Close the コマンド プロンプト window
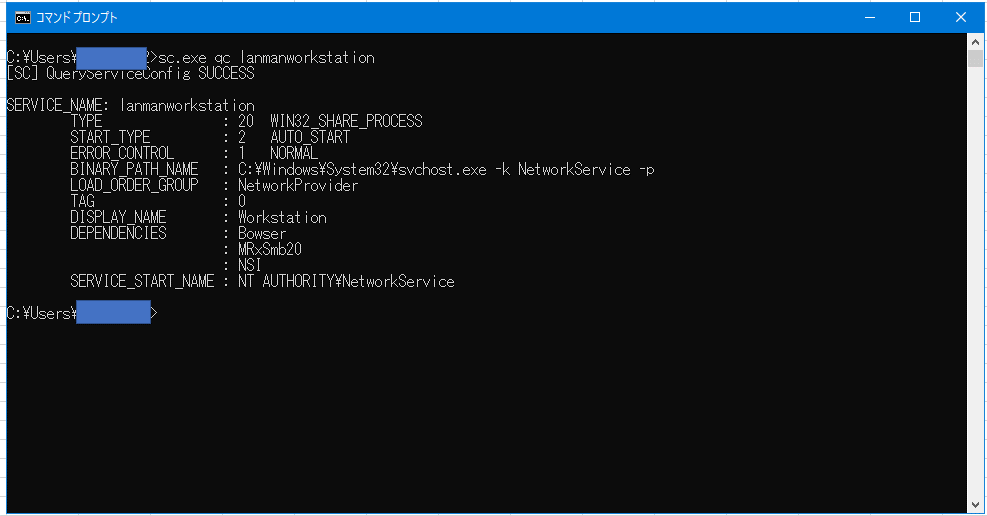Screen dimensions: 987x516 tap(961, 18)
